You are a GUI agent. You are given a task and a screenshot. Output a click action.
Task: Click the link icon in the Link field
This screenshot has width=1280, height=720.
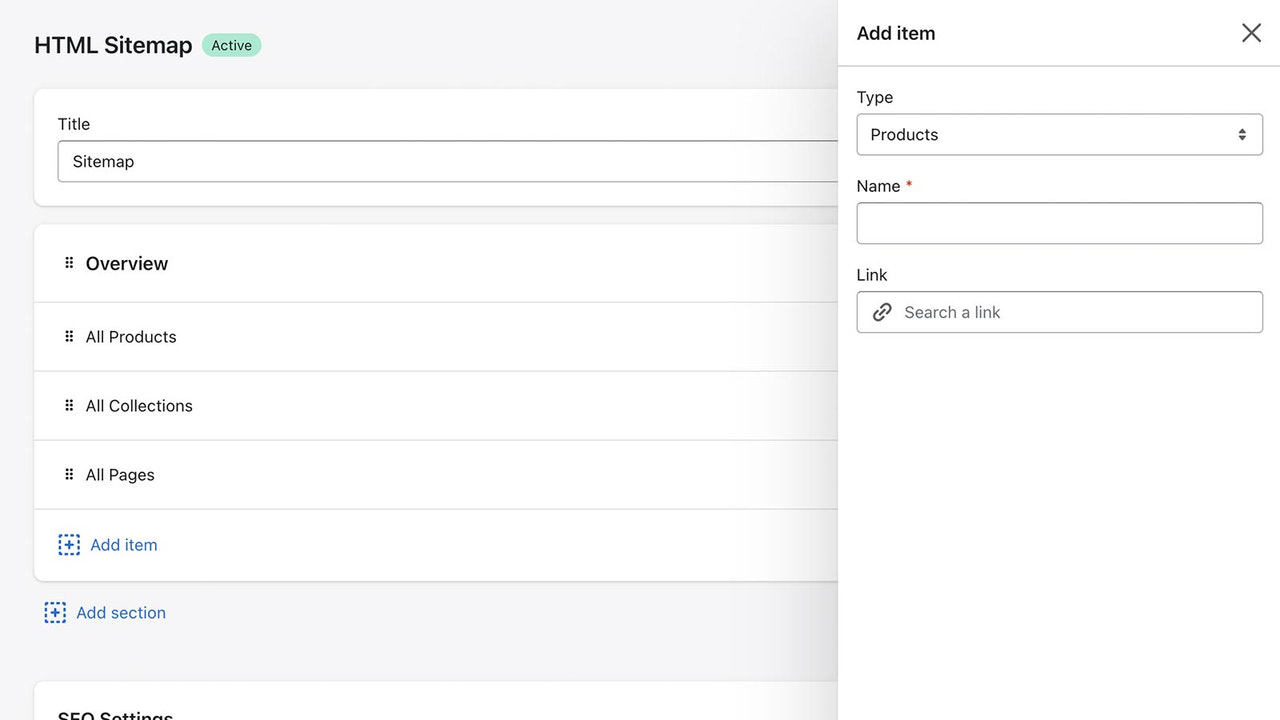[882, 312]
